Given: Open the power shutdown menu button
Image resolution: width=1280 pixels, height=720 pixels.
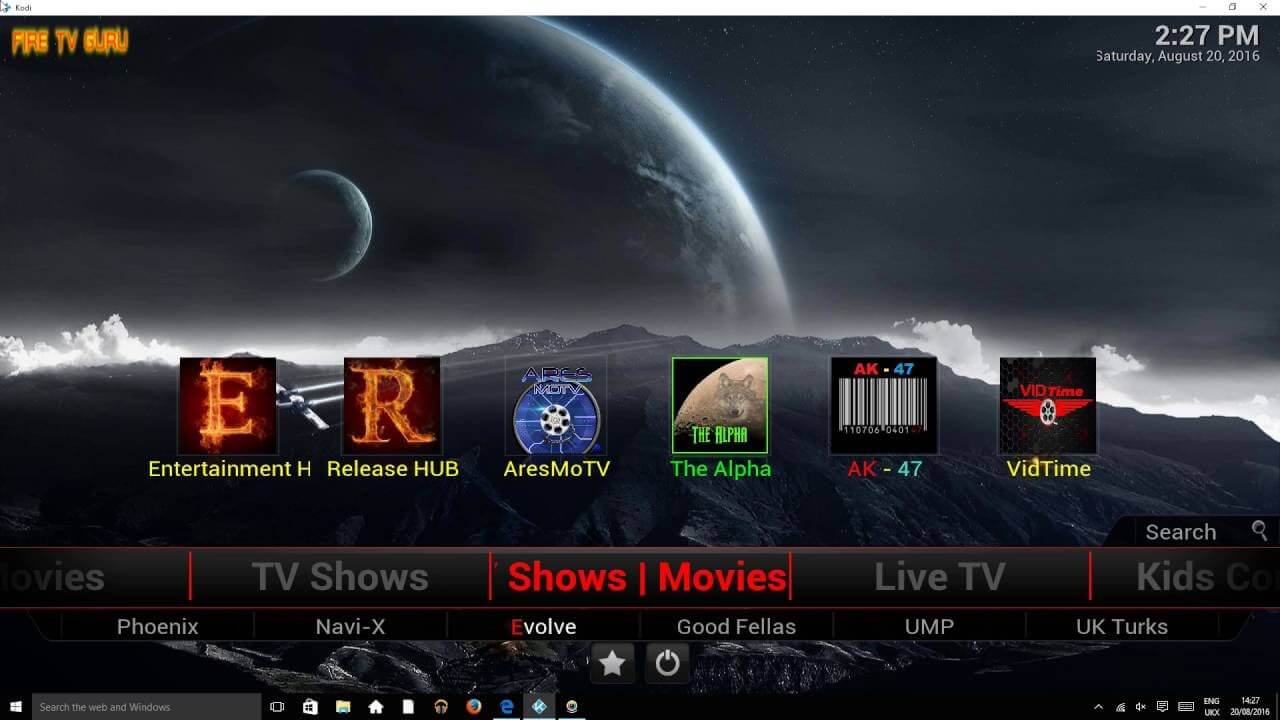Looking at the screenshot, I should (667, 663).
